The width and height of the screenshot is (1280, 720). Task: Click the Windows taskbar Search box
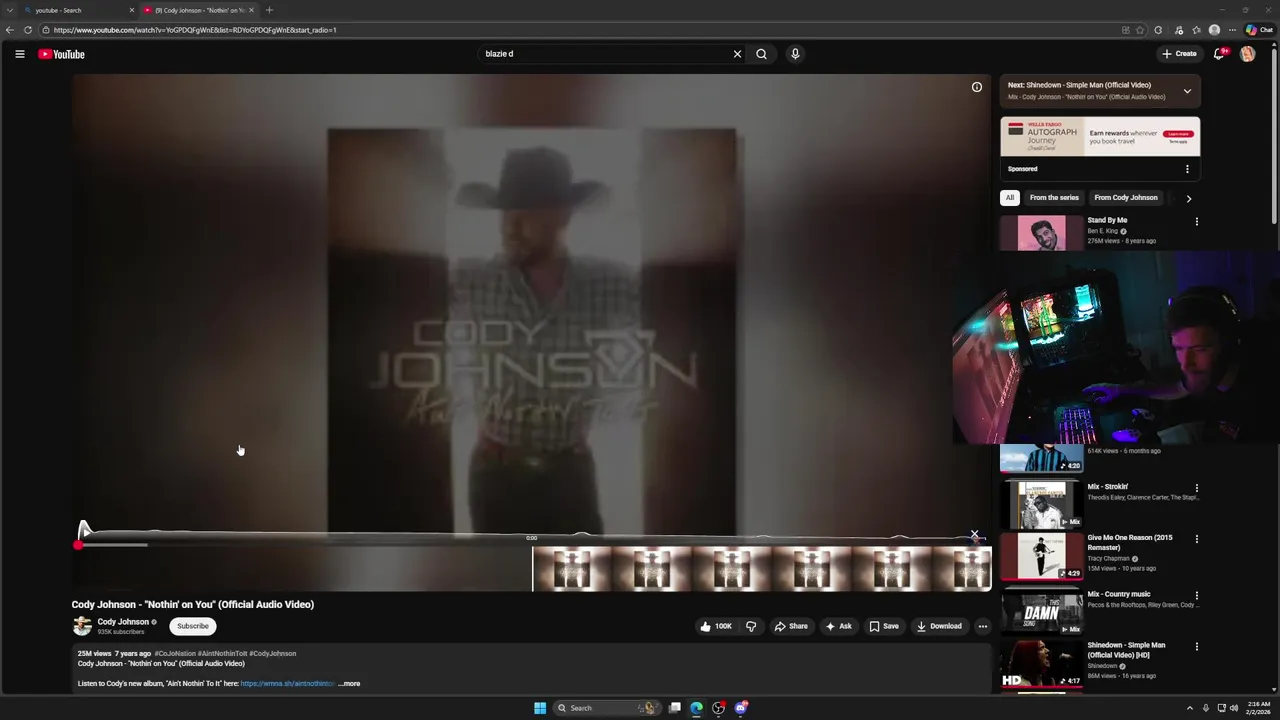click(607, 708)
